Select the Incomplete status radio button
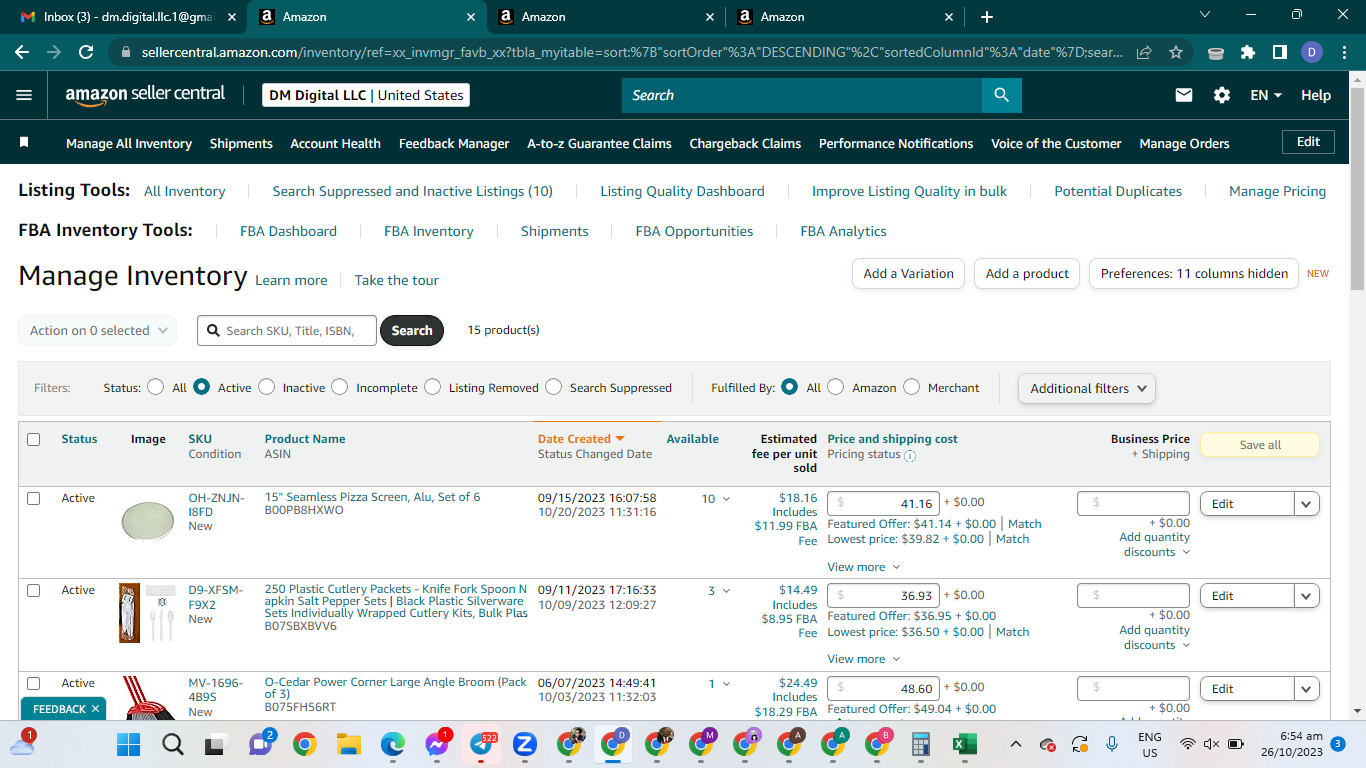 (x=340, y=387)
